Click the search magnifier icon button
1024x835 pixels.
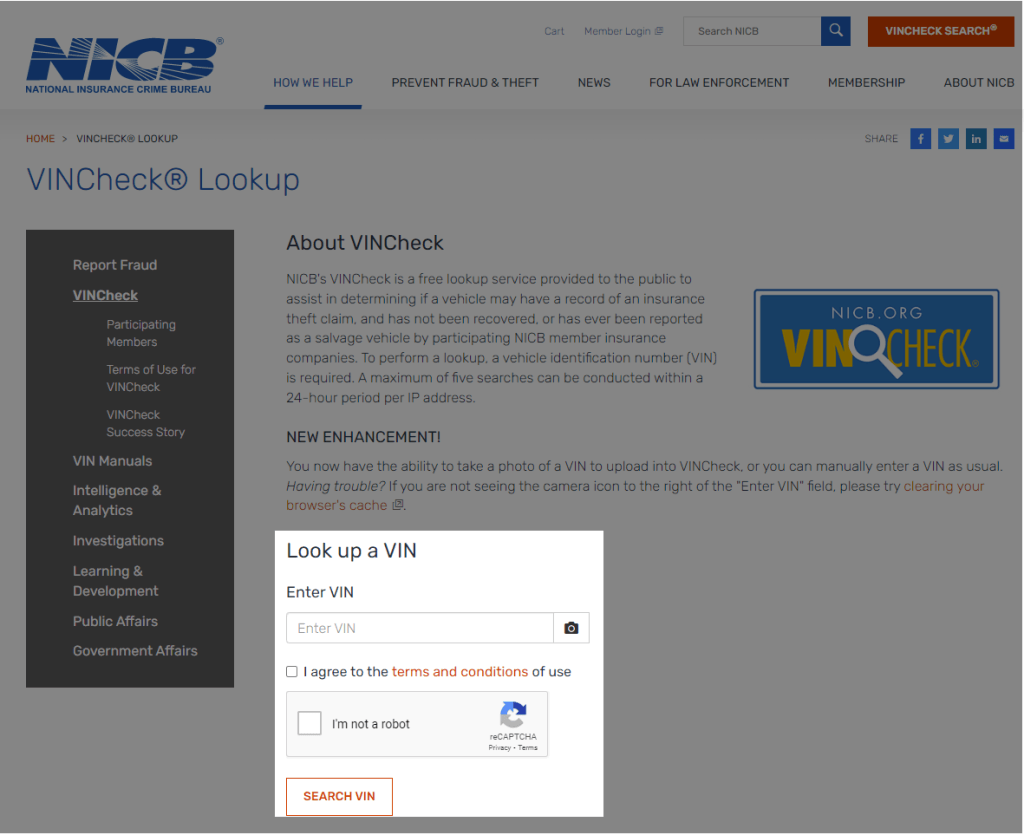pyautogui.click(x=835, y=31)
